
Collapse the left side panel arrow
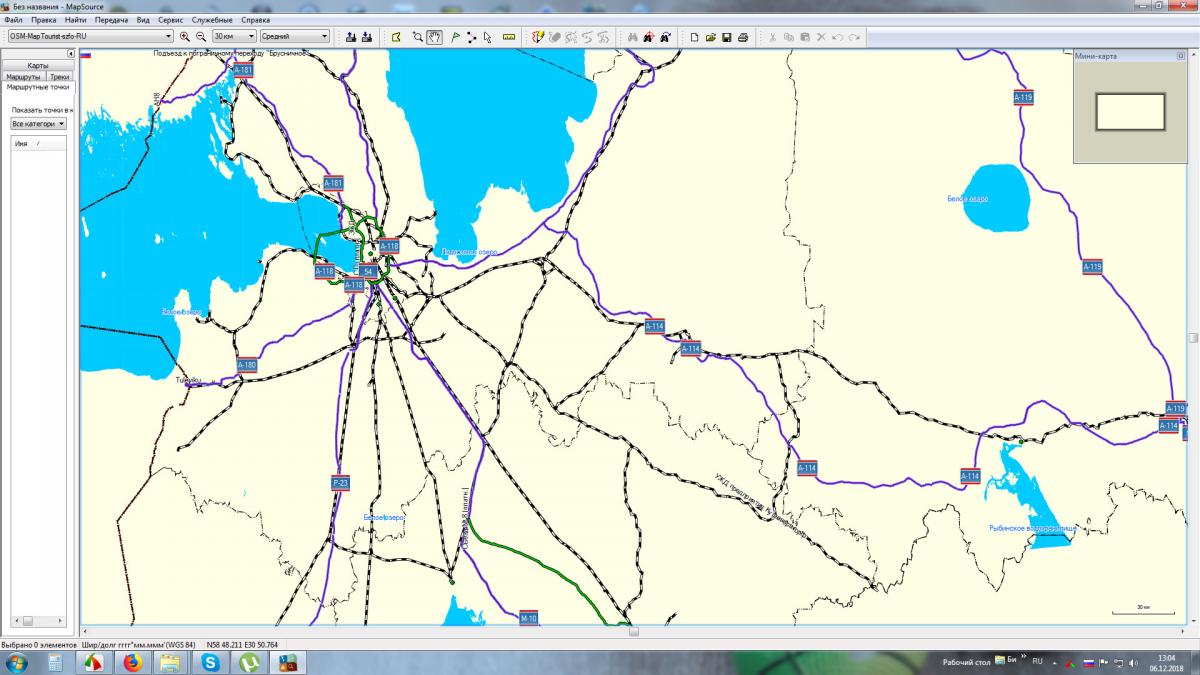coord(70,53)
